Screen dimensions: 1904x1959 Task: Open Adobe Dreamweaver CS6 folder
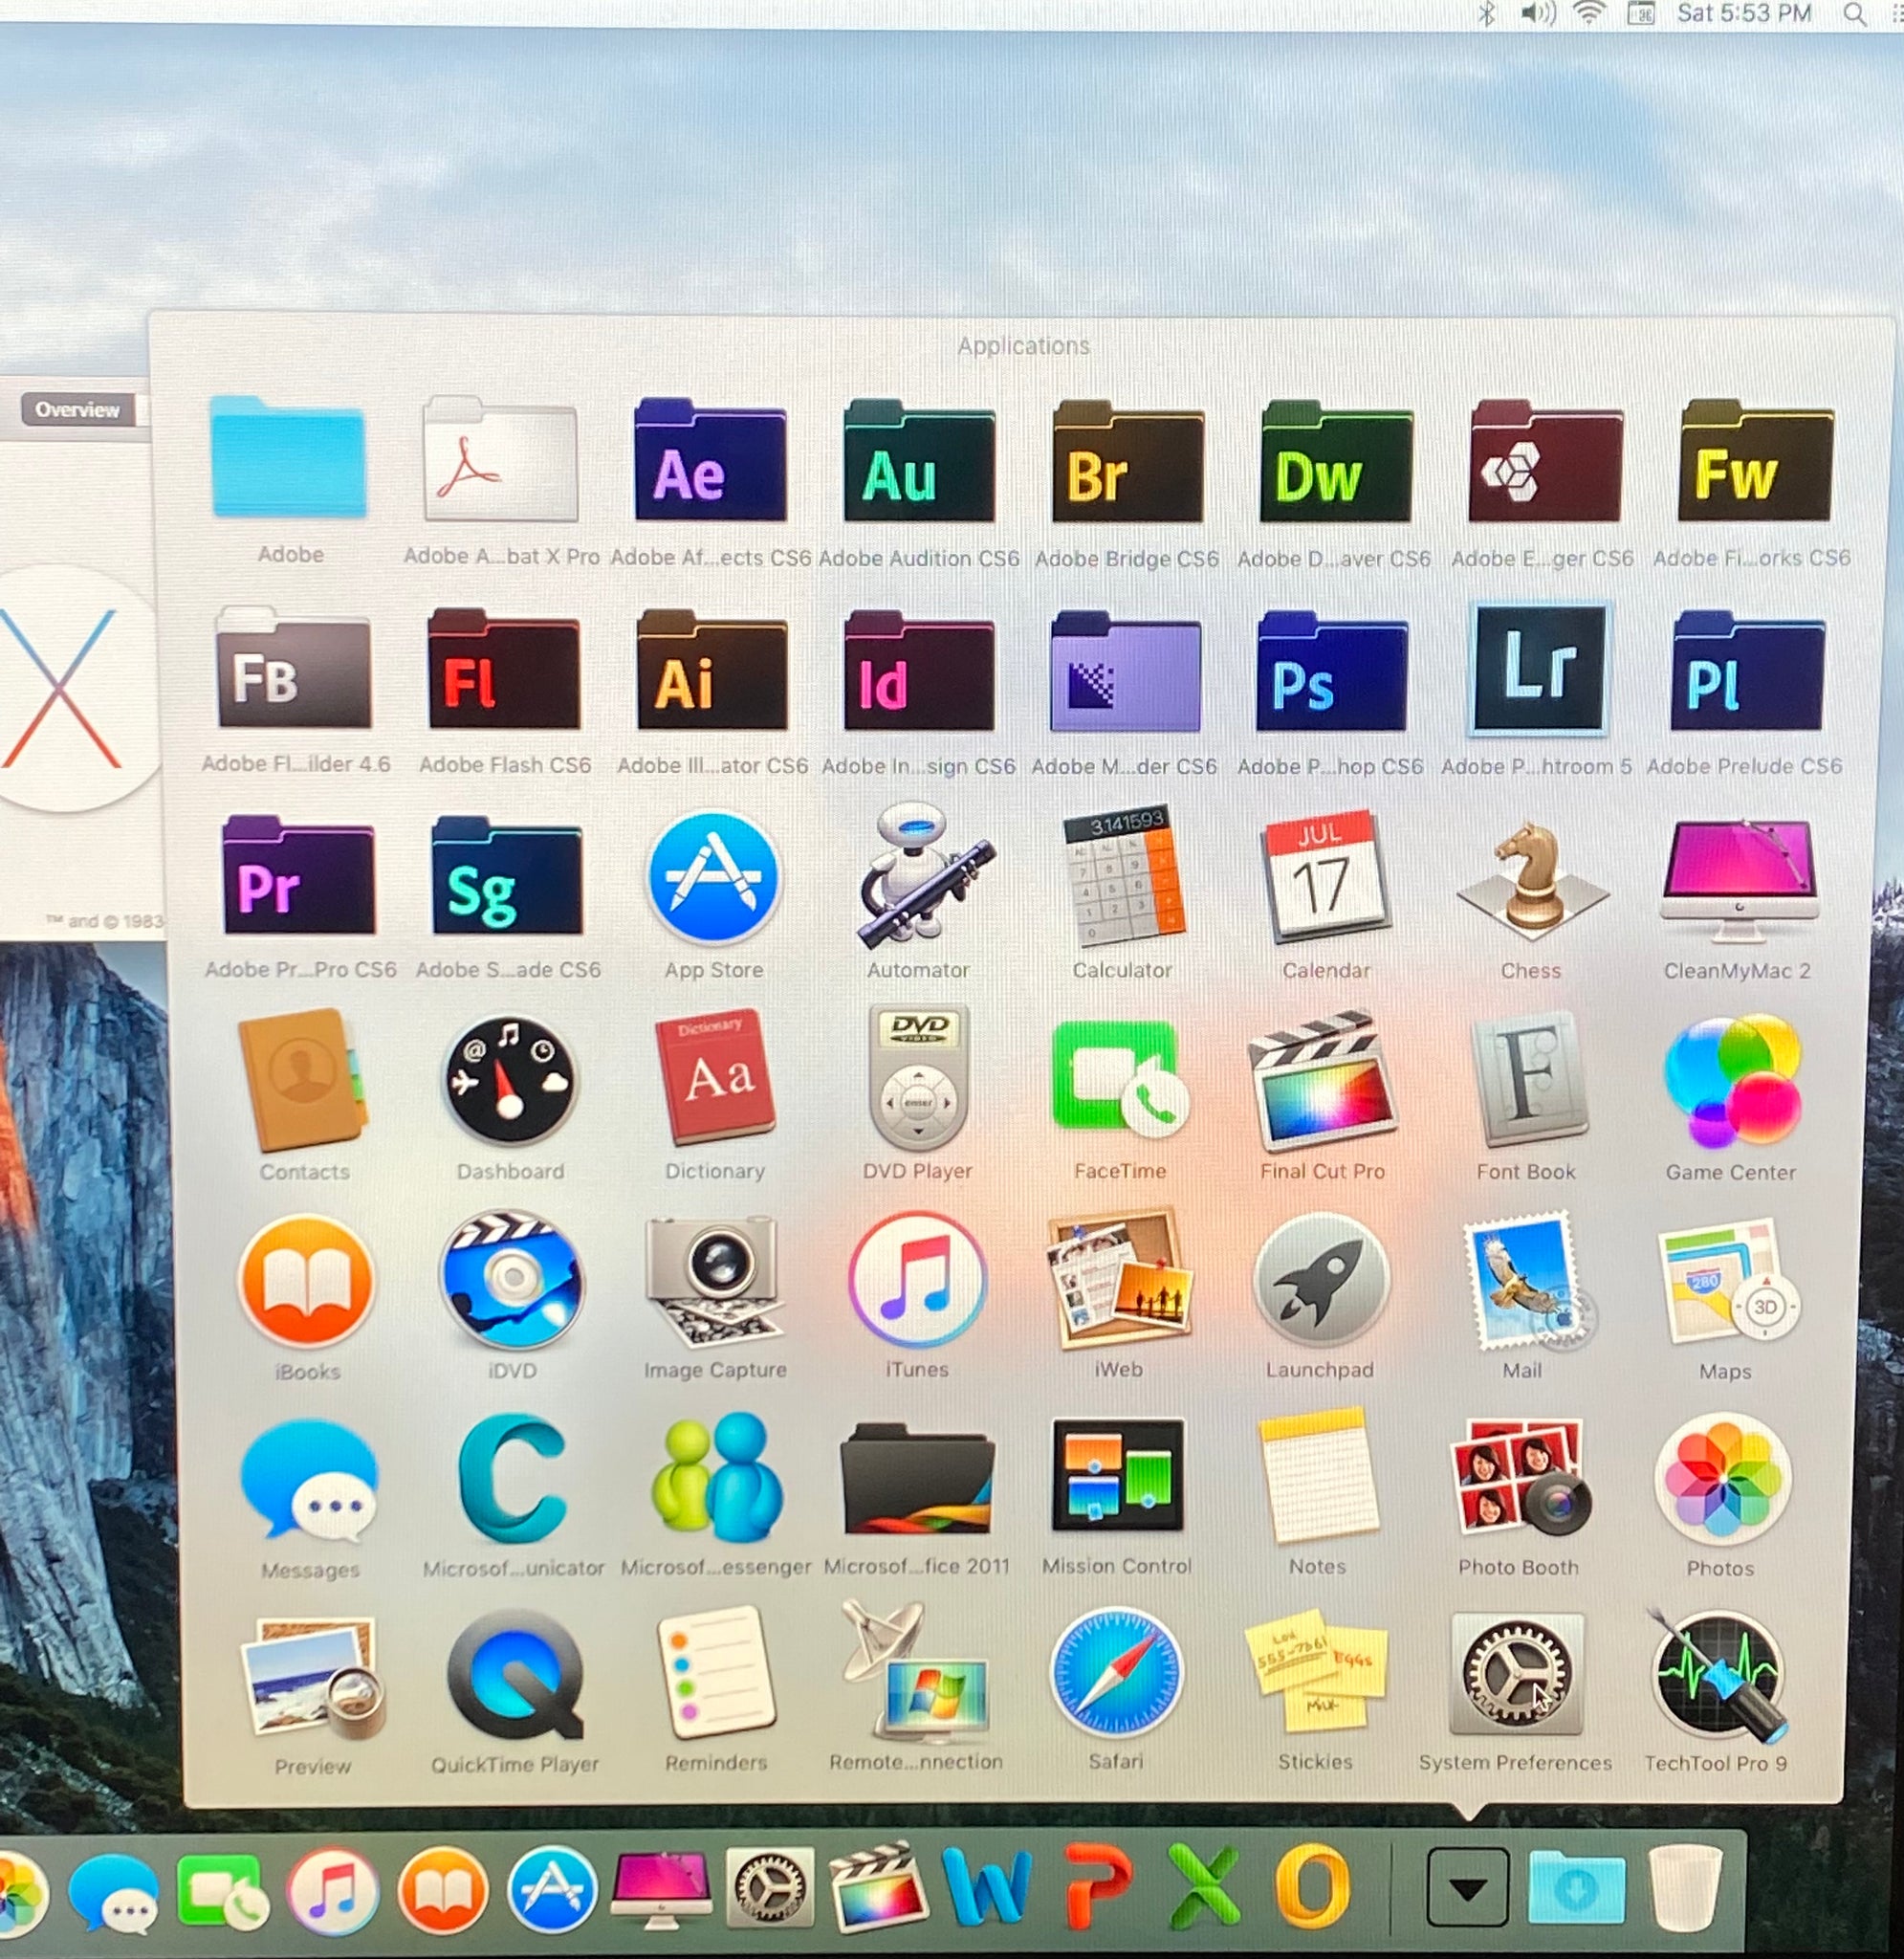pos(1335,461)
